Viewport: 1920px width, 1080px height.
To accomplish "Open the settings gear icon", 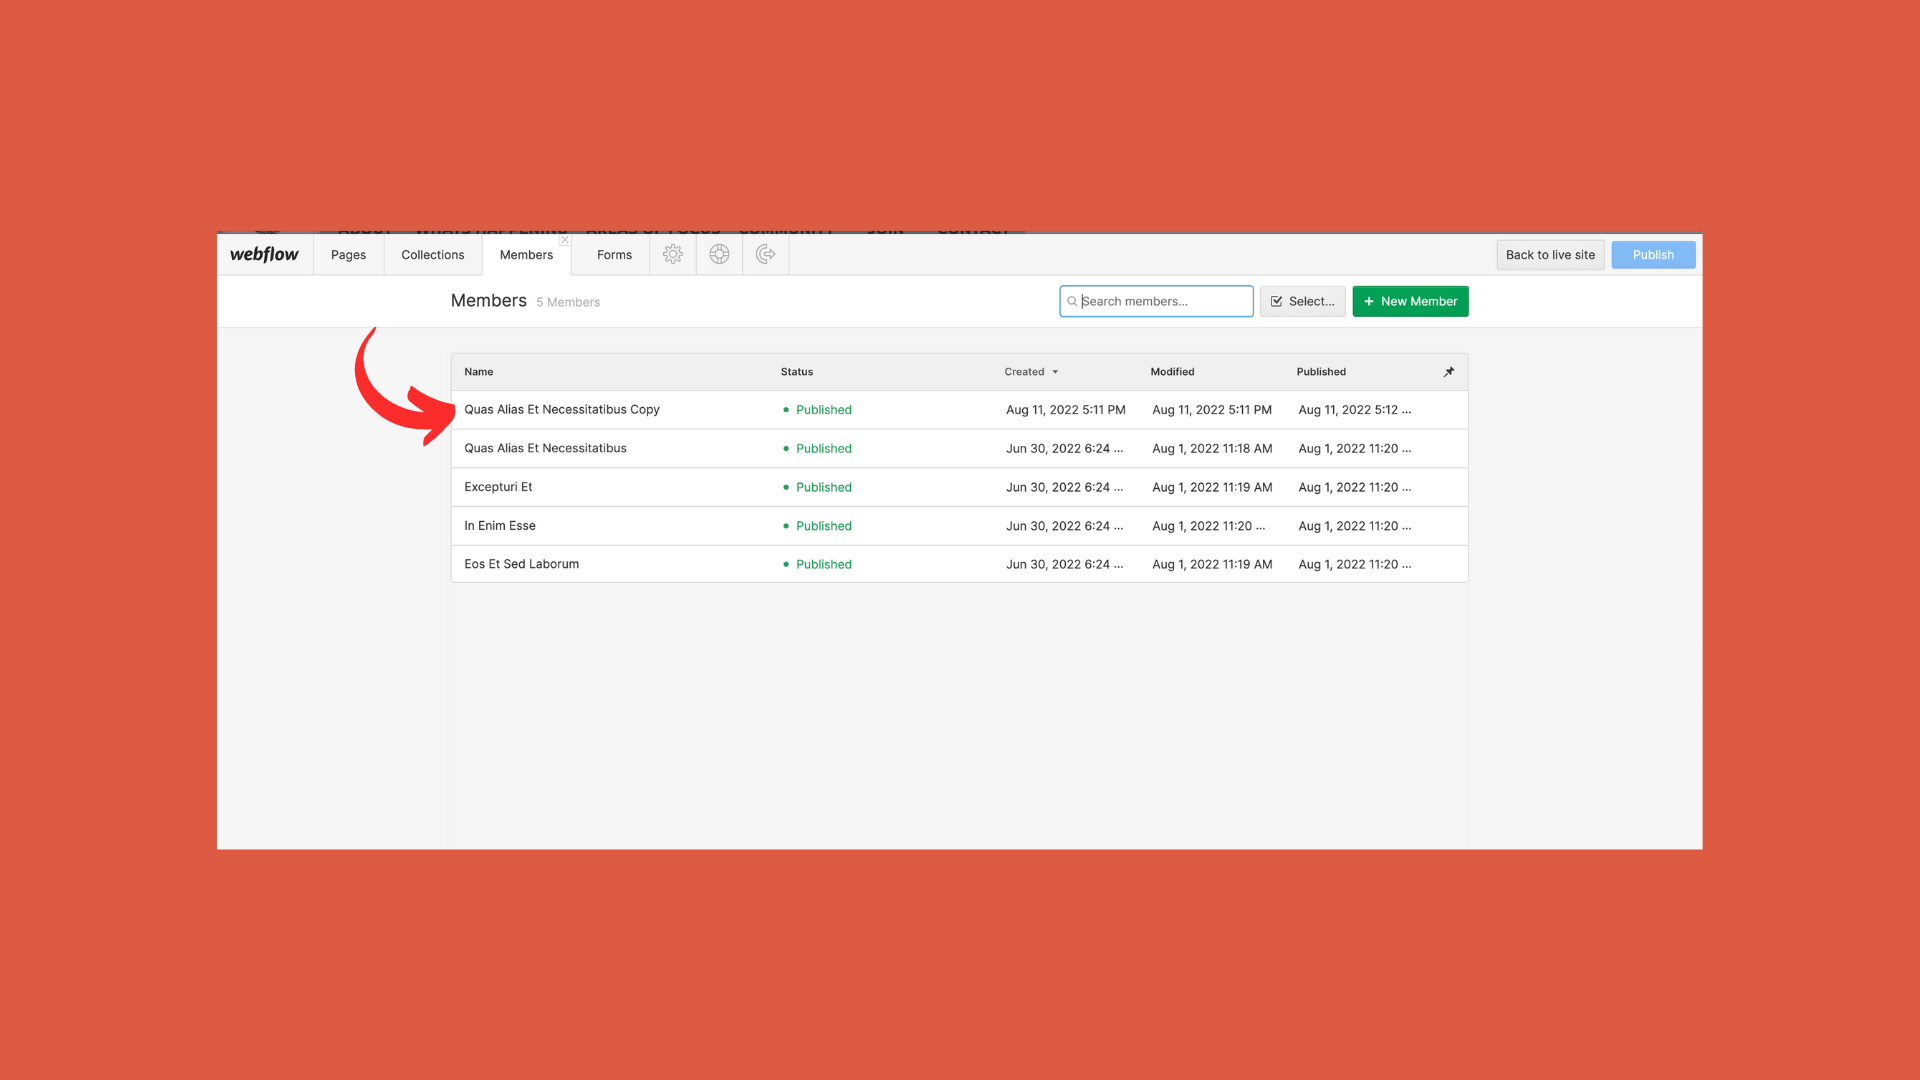I will 673,254.
